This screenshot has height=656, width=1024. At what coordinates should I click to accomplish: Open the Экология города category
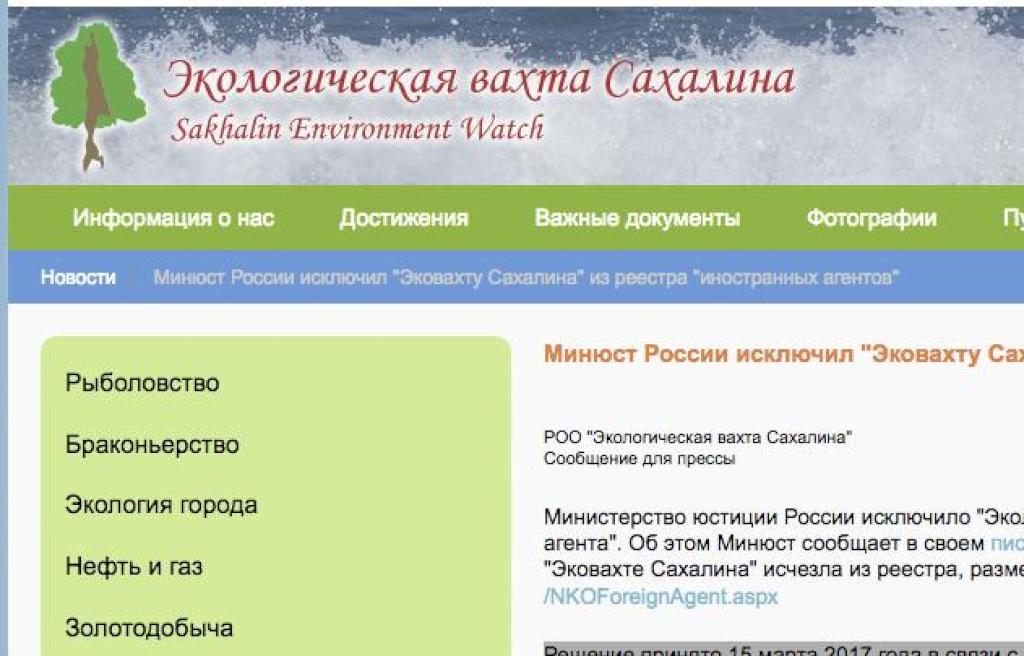coord(161,505)
